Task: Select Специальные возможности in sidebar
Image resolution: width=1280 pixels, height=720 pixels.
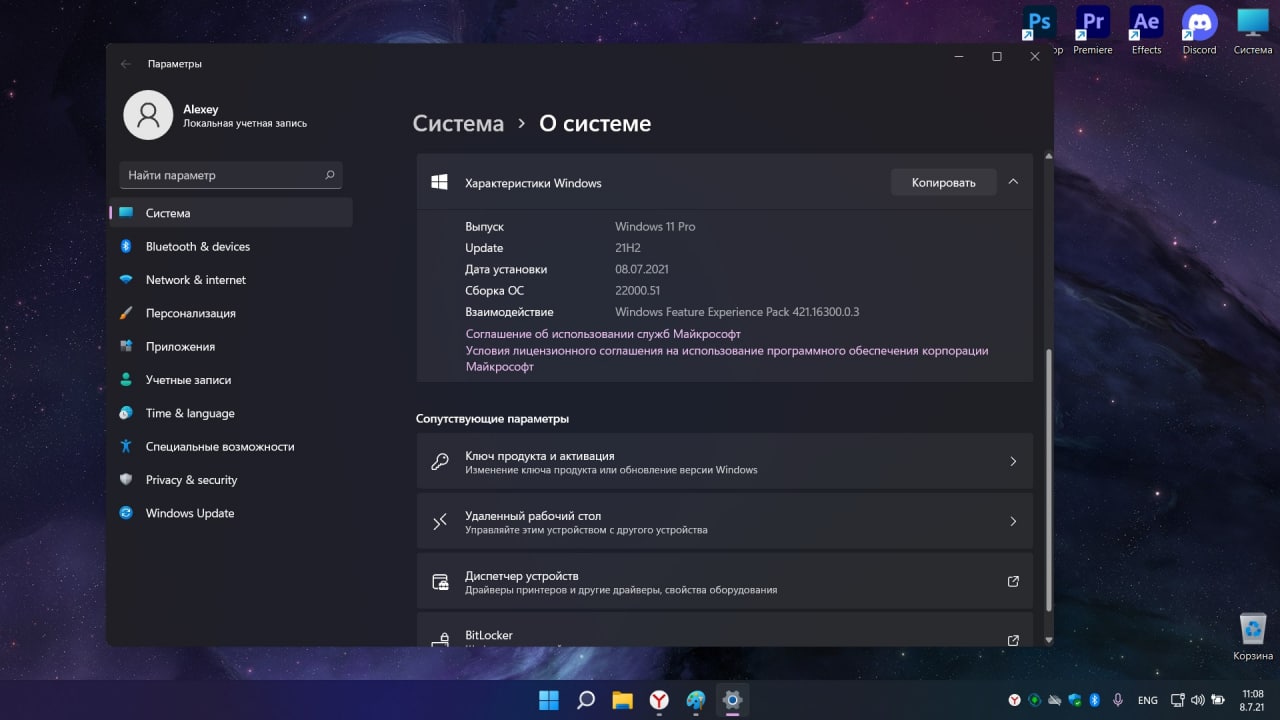Action: tap(231, 446)
